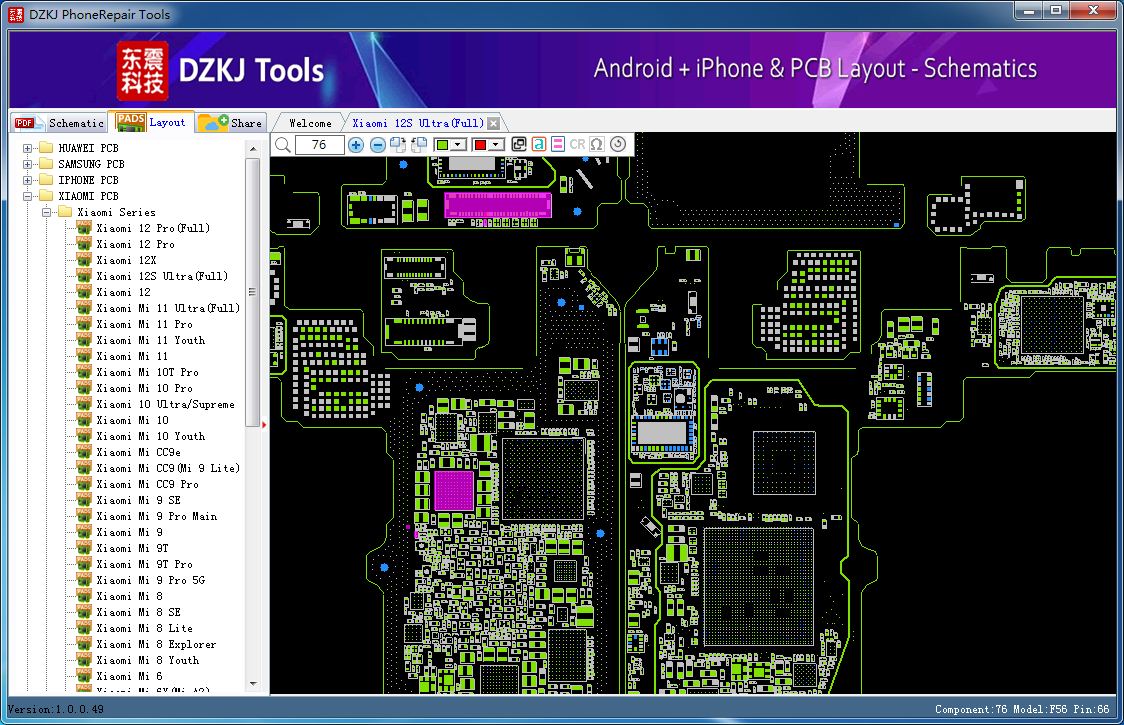
Task: Click the IPHONE PCB folder icon
Action: click(x=47, y=180)
